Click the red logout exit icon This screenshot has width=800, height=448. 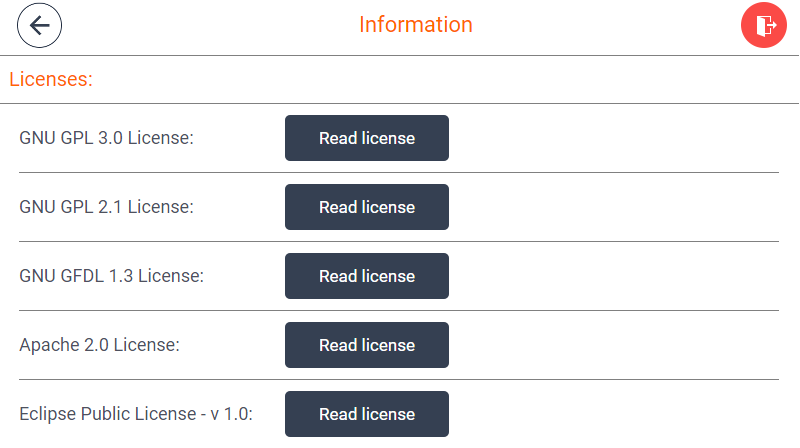coord(764,25)
